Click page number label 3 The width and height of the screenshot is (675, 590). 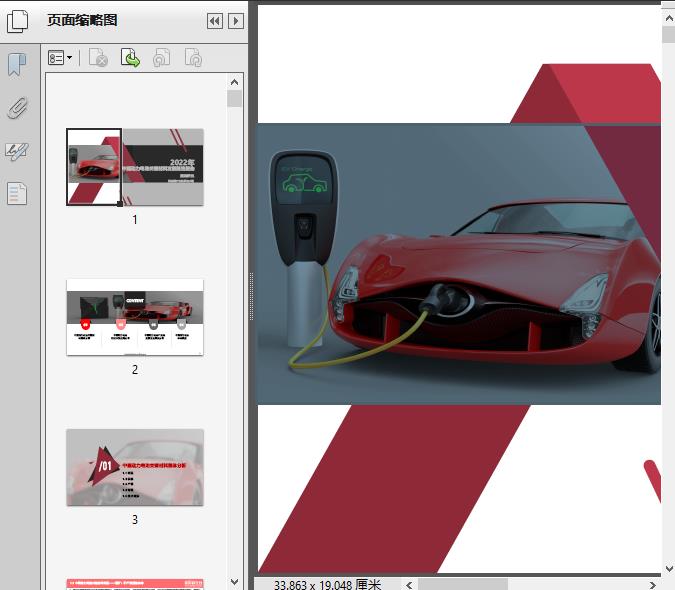pyautogui.click(x=135, y=520)
